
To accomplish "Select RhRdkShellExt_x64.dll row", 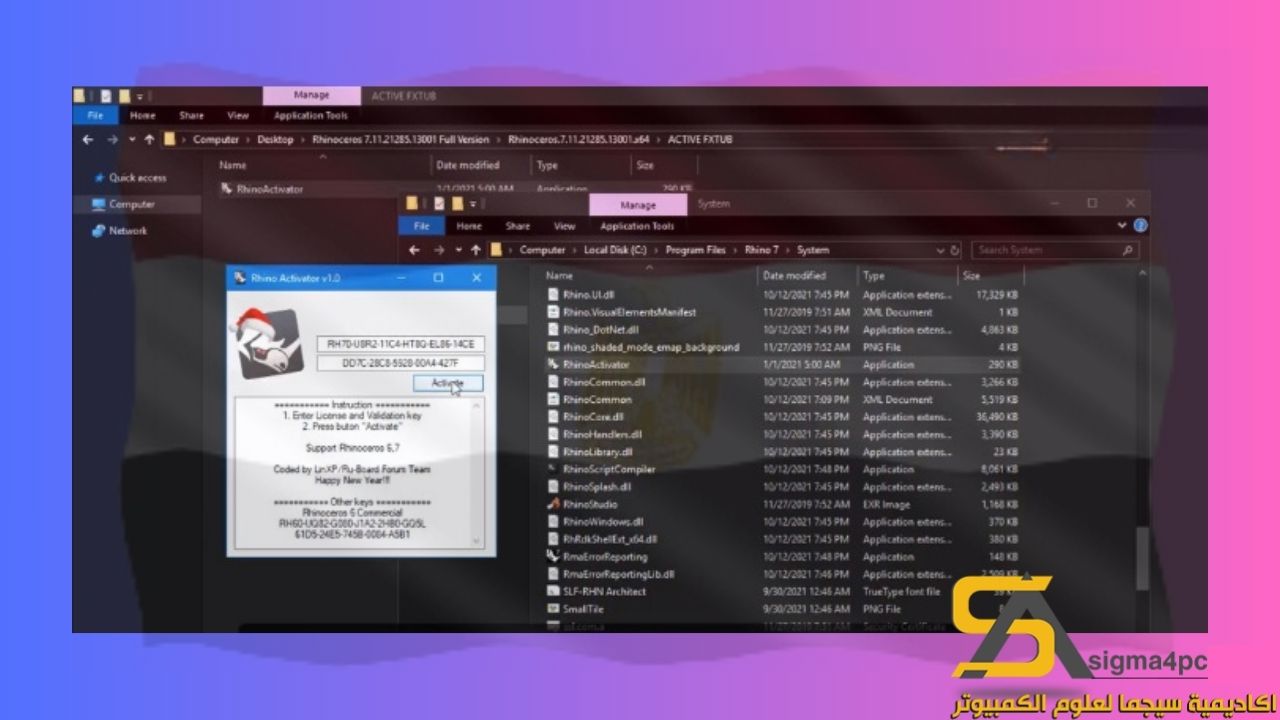I will (782, 539).
